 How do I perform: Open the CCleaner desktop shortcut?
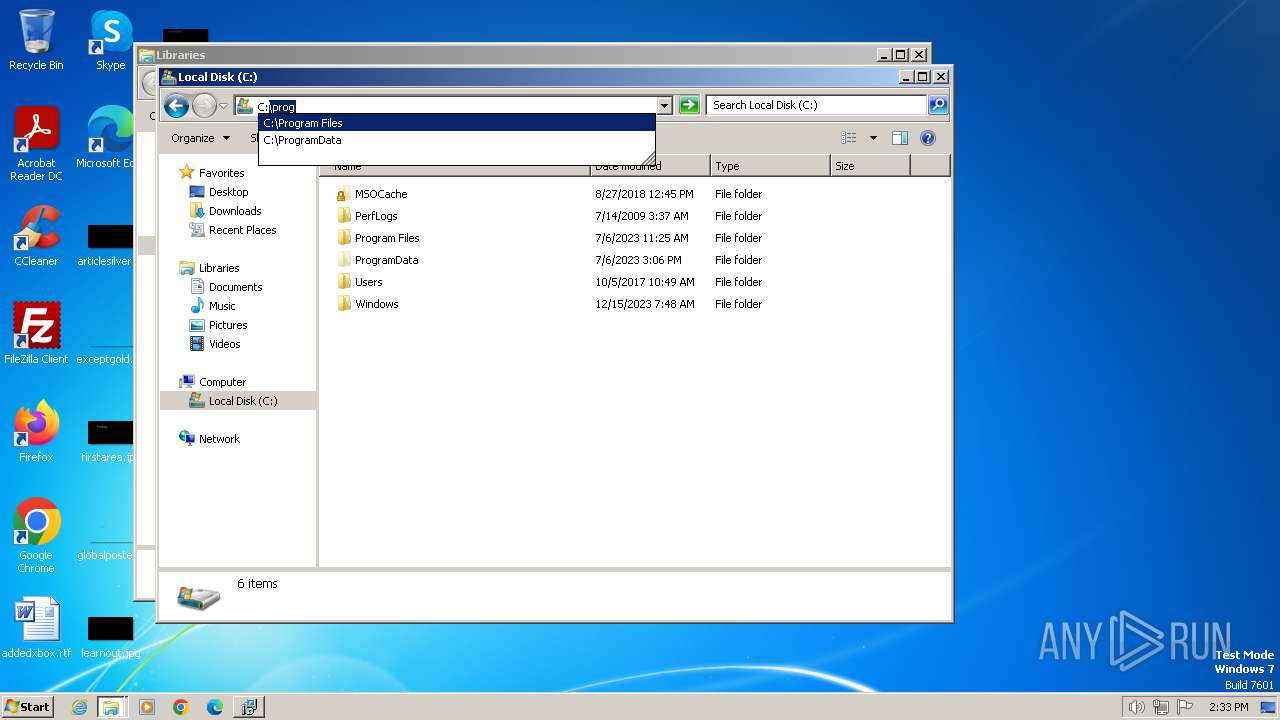[36, 236]
